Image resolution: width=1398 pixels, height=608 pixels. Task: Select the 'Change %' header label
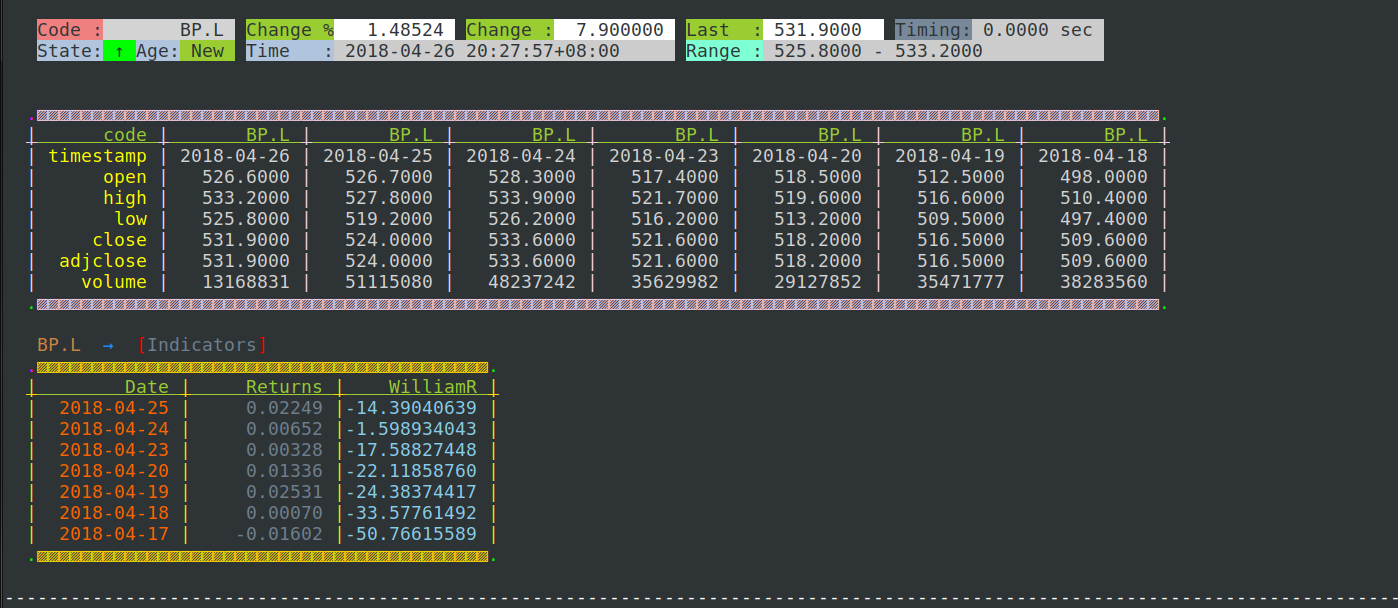coord(290,30)
